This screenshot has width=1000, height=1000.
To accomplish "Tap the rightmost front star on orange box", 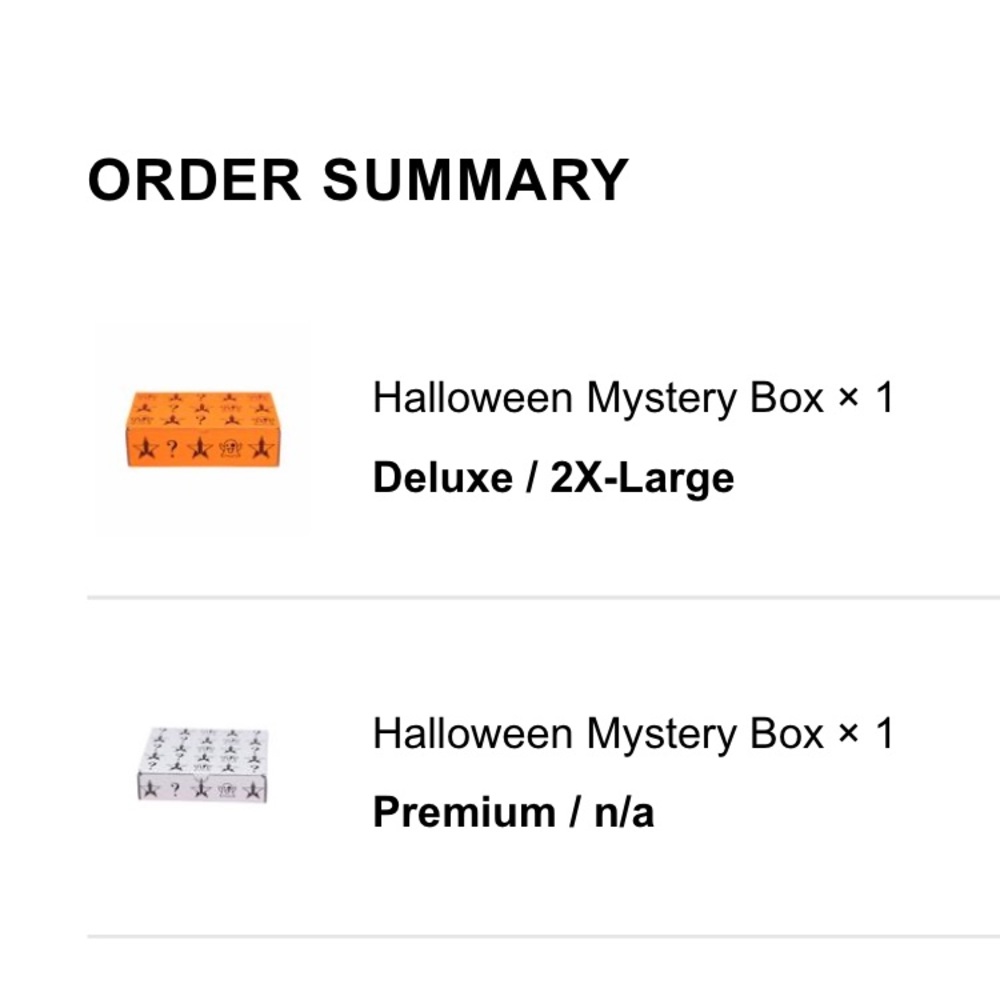I will point(261,448).
